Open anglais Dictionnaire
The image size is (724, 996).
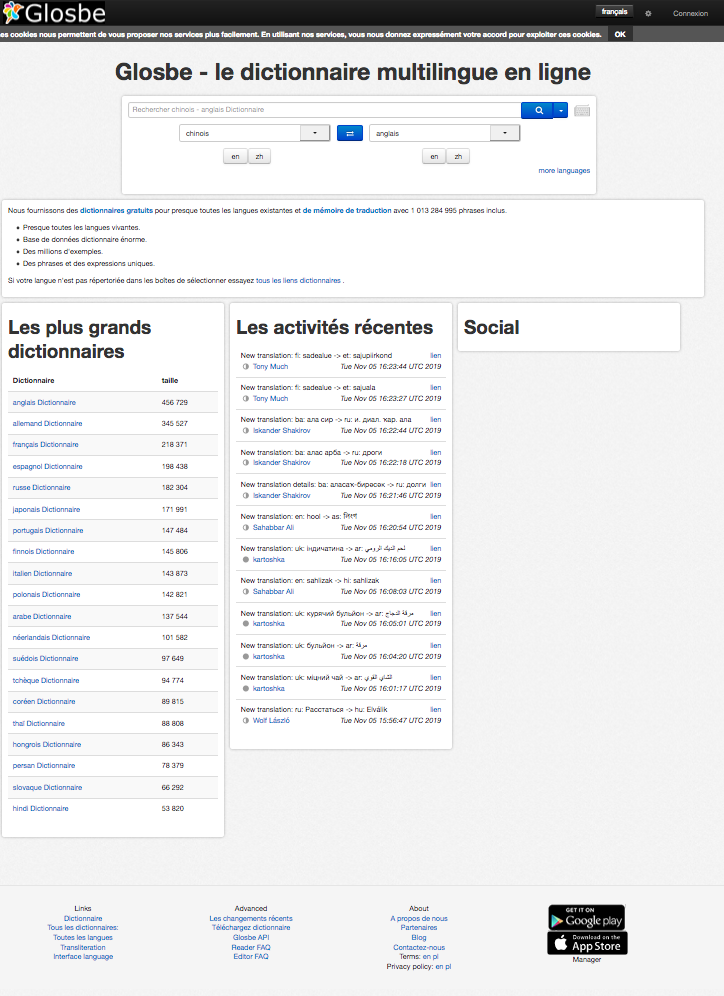(x=44, y=402)
